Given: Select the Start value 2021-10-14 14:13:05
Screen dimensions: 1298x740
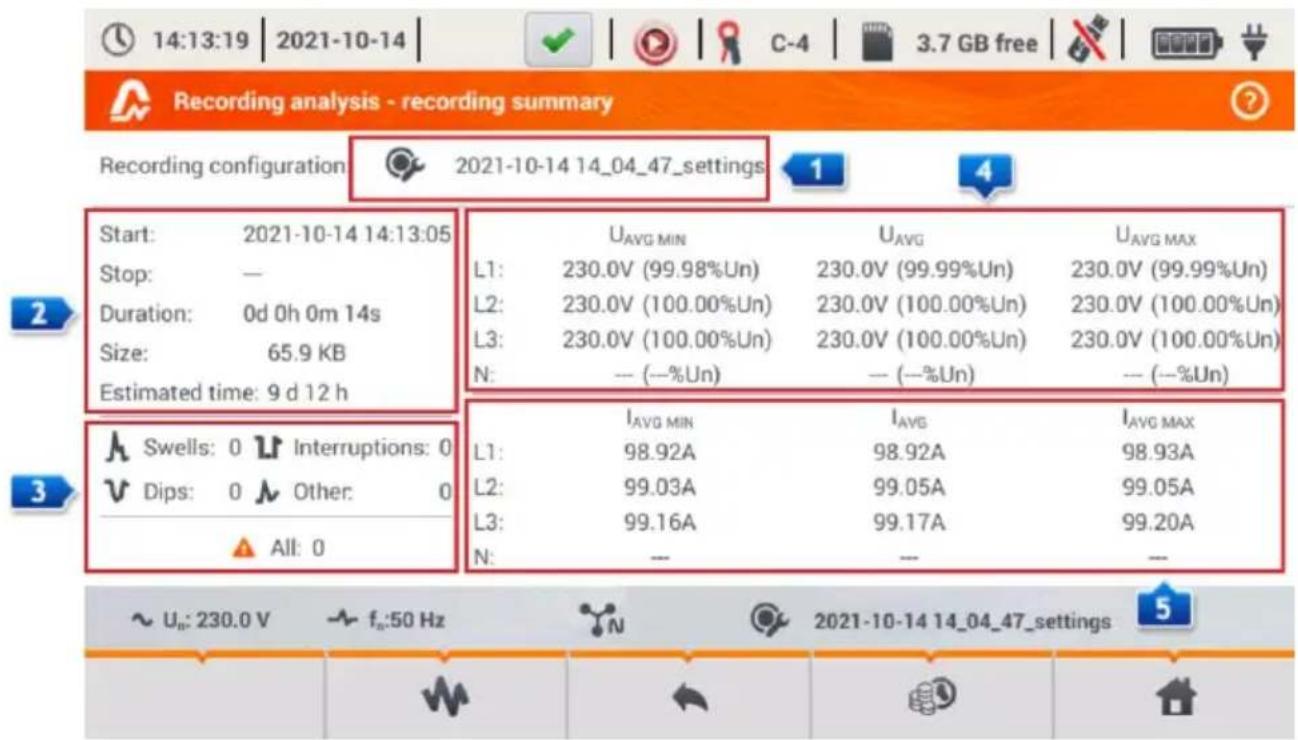Looking at the screenshot, I should (x=347, y=234).
